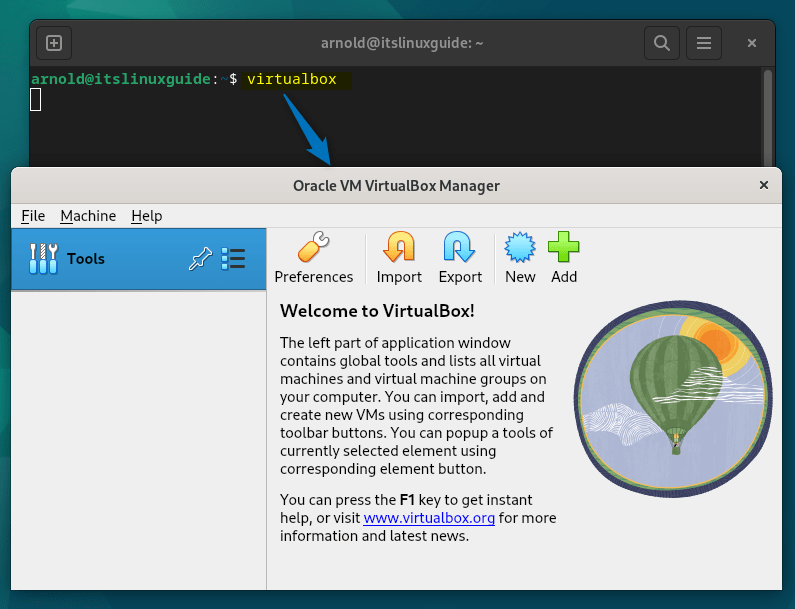The image size is (795, 609).
Task: Close the terminal window
Action: pos(752,43)
